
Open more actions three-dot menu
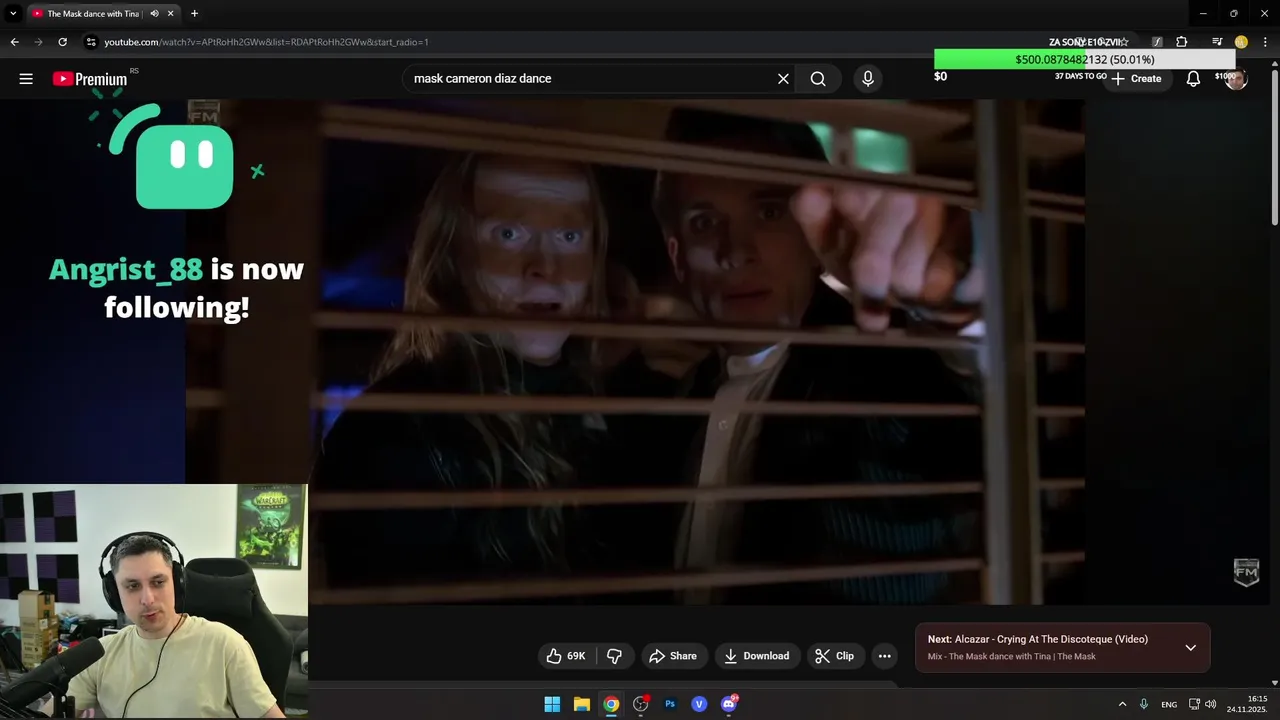point(884,656)
